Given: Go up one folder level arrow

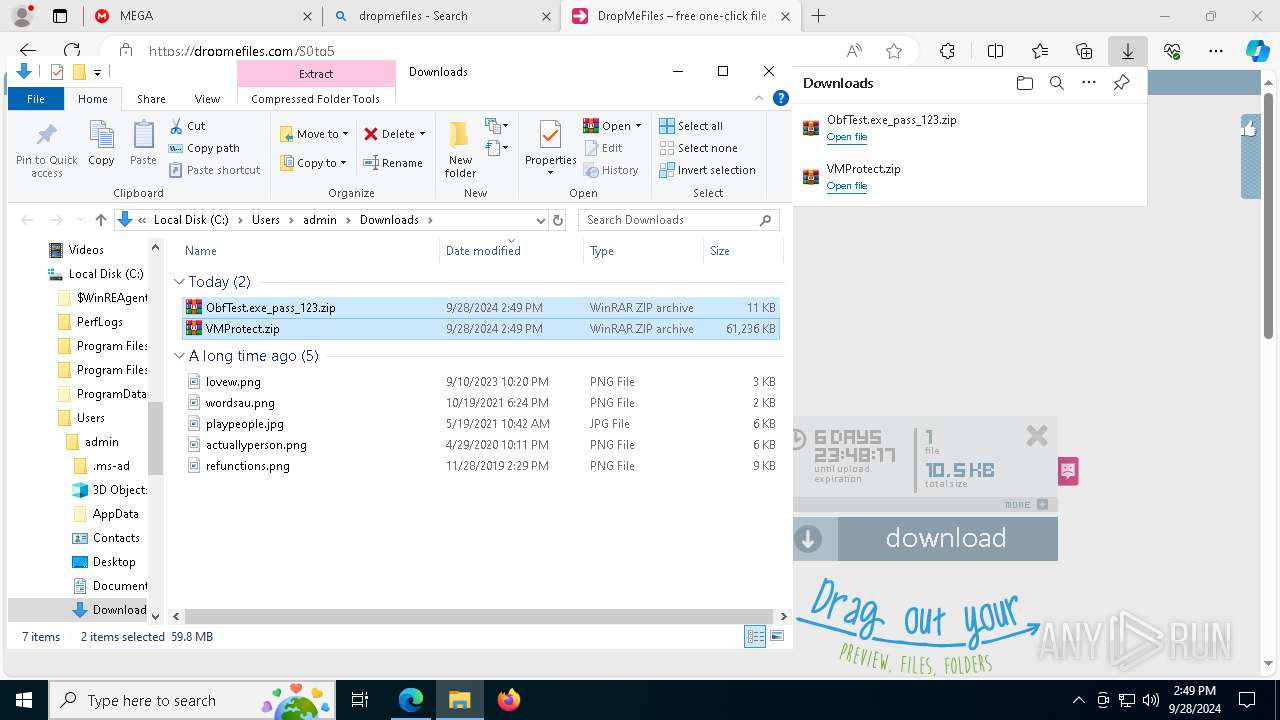Looking at the screenshot, I should pyautogui.click(x=100, y=220).
